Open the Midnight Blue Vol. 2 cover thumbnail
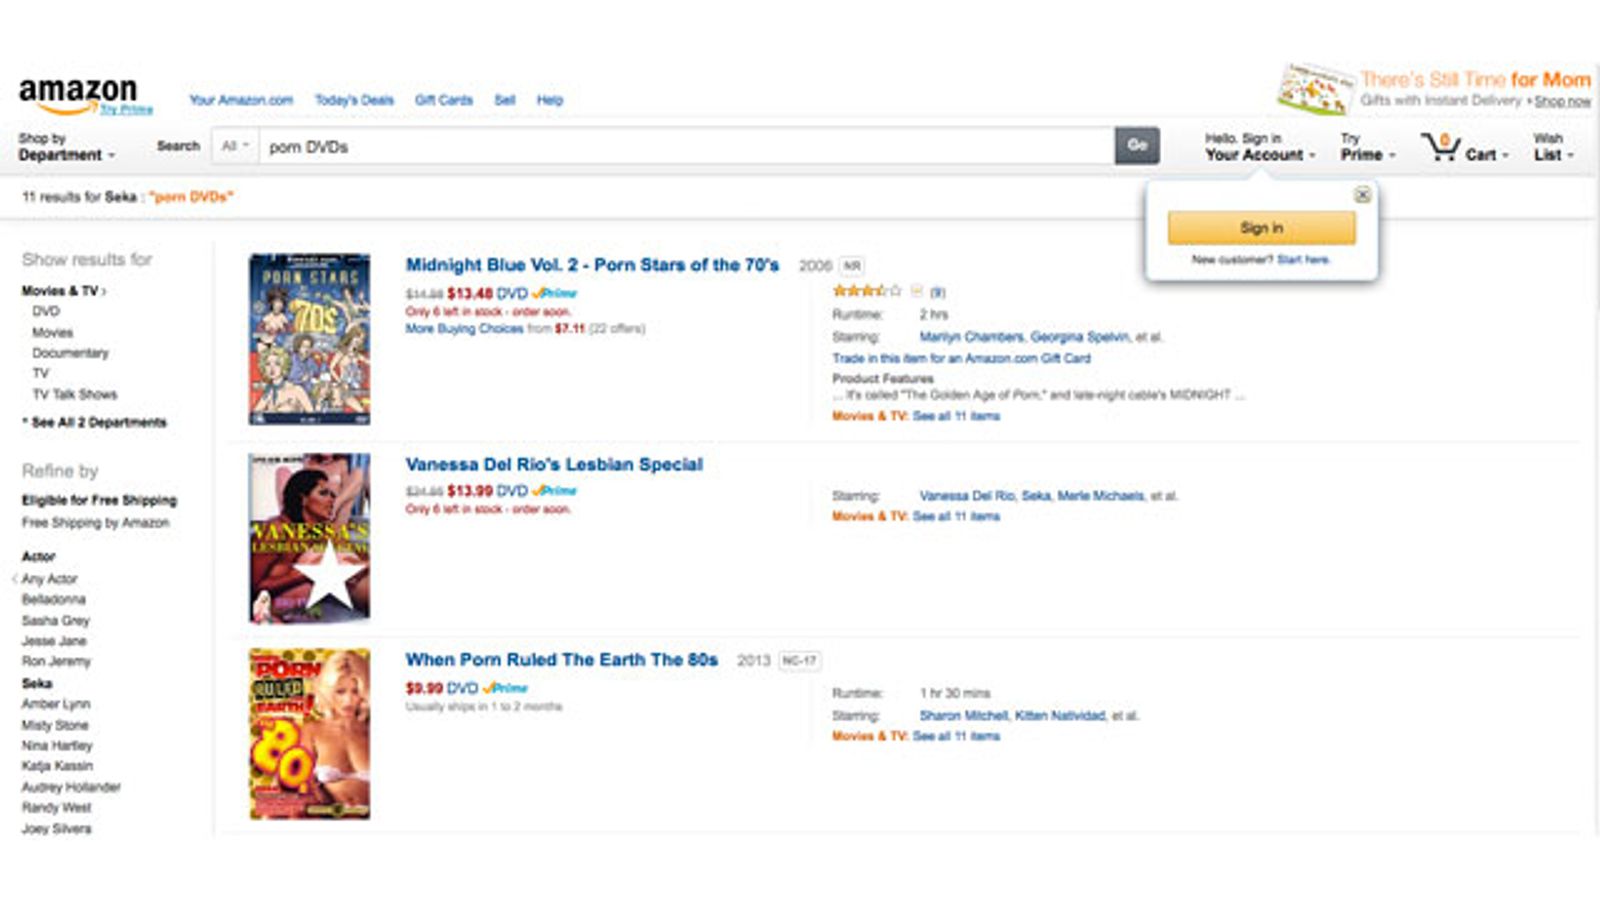Image resolution: width=1600 pixels, height=900 pixels. tap(309, 339)
